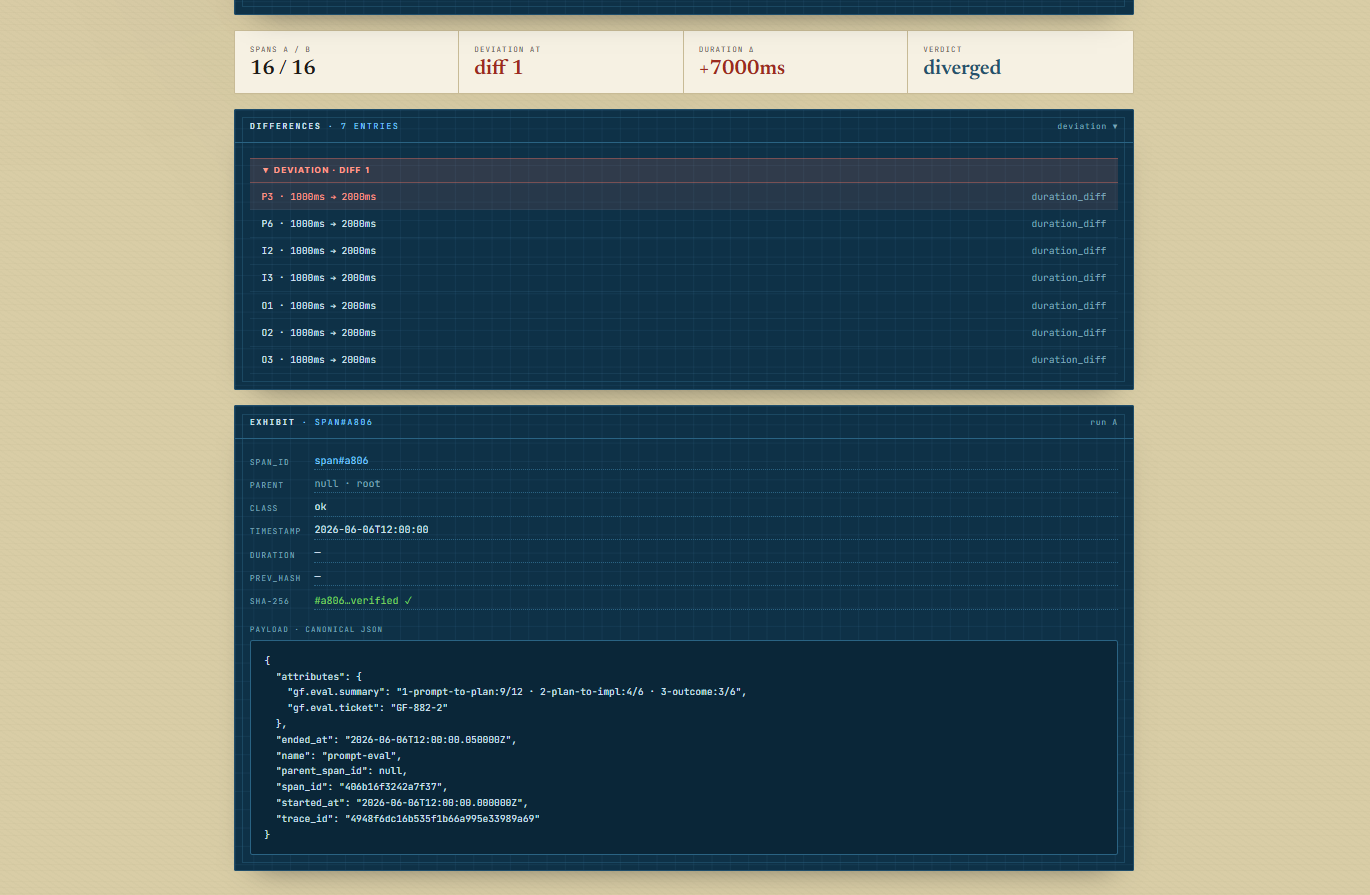Viewport: 1370px width, 895px height.
Task: Click the span_id 406b16f3242a7f37 line in payload
Action: (x=362, y=787)
